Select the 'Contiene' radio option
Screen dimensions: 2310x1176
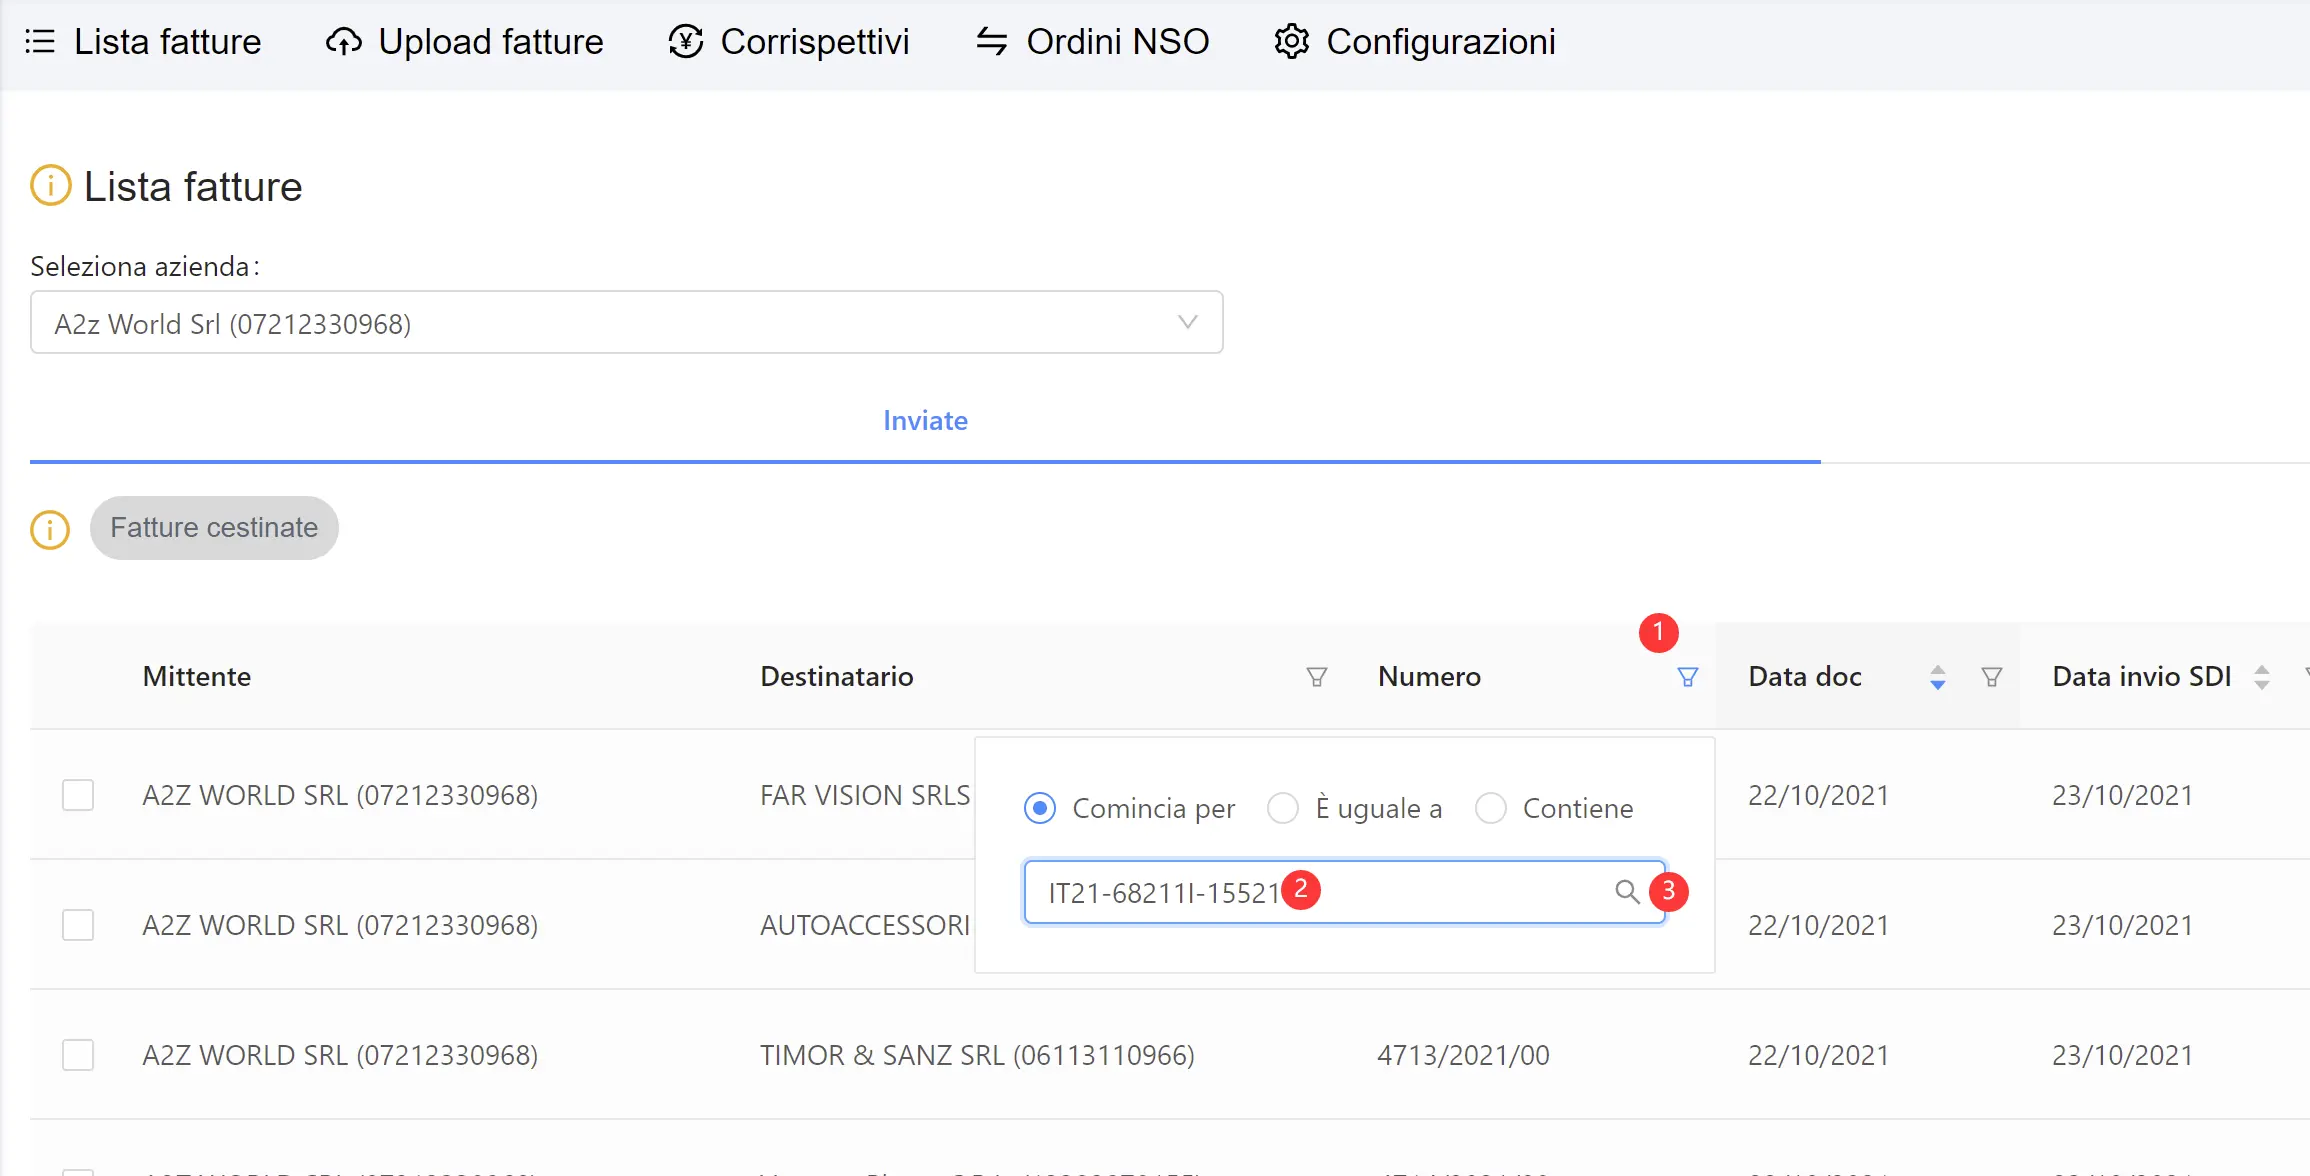tap(1490, 808)
